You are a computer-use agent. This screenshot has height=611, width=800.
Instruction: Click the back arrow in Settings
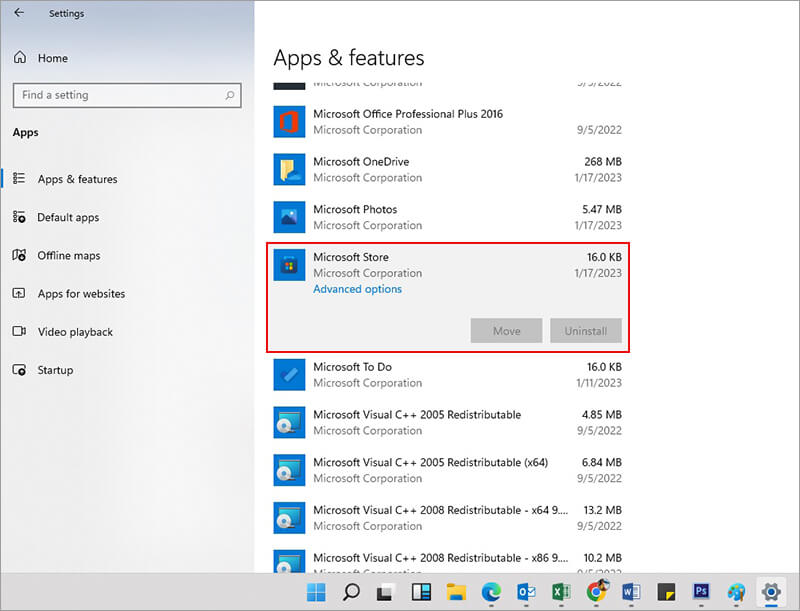point(19,13)
